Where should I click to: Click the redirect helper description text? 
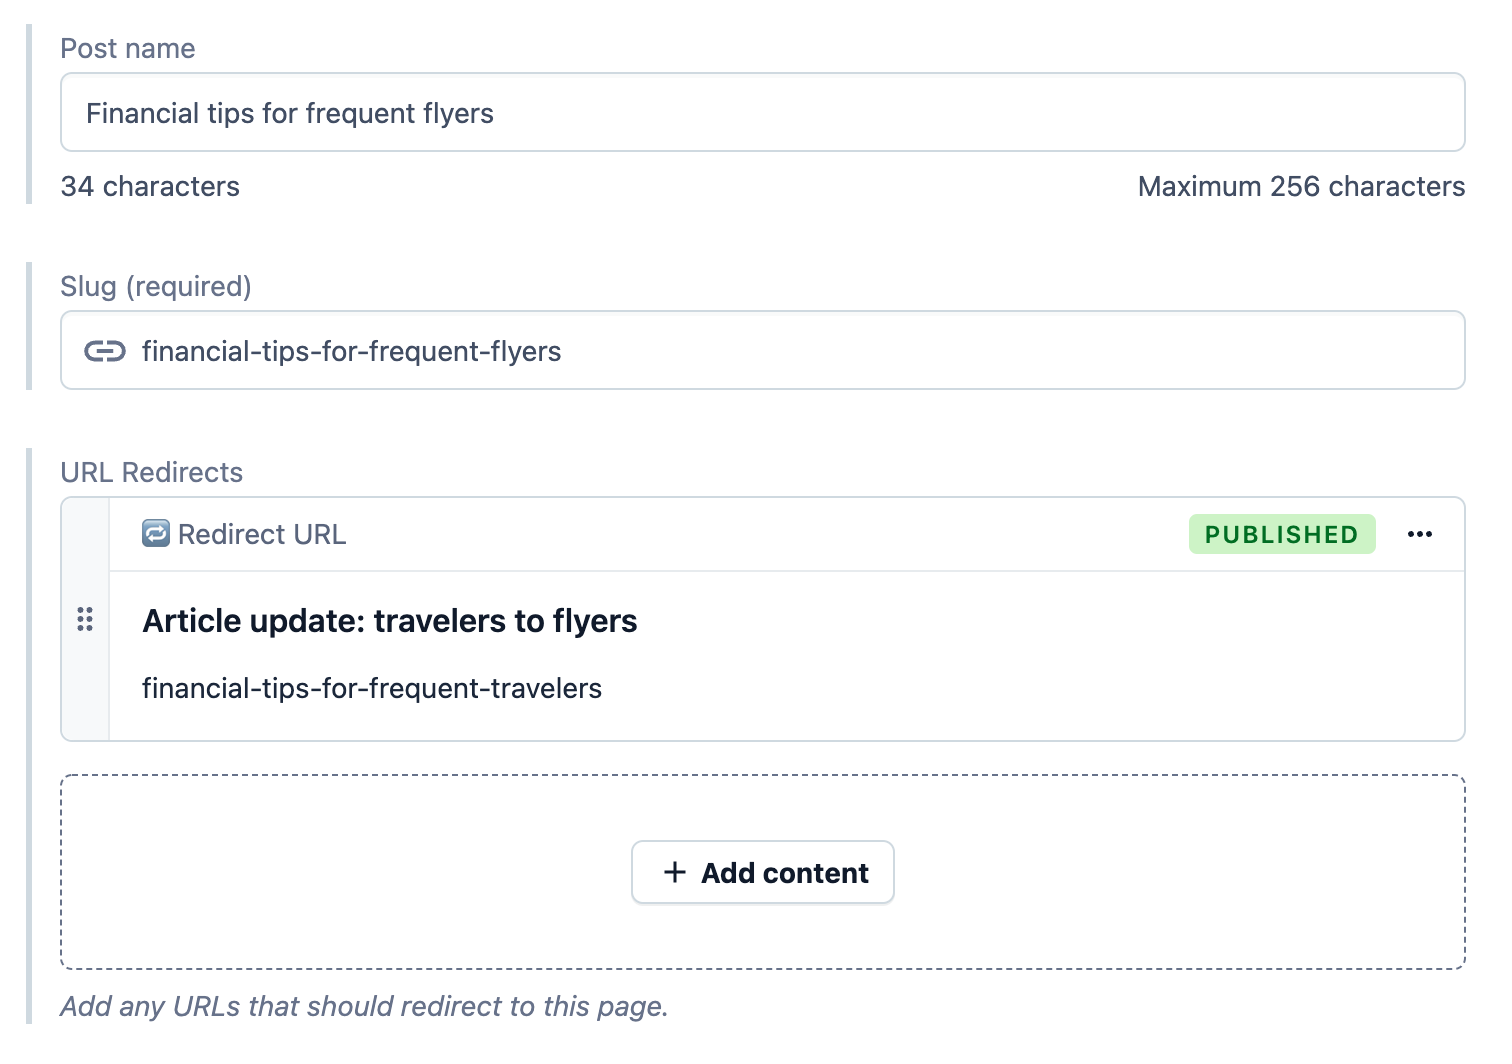(364, 1006)
